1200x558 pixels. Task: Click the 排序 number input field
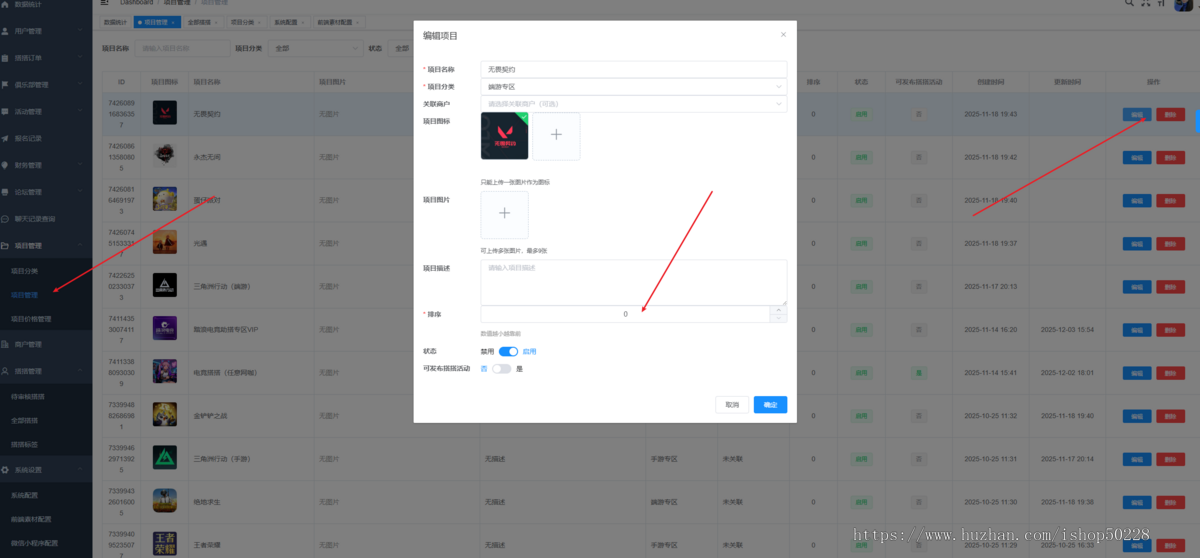(625, 314)
